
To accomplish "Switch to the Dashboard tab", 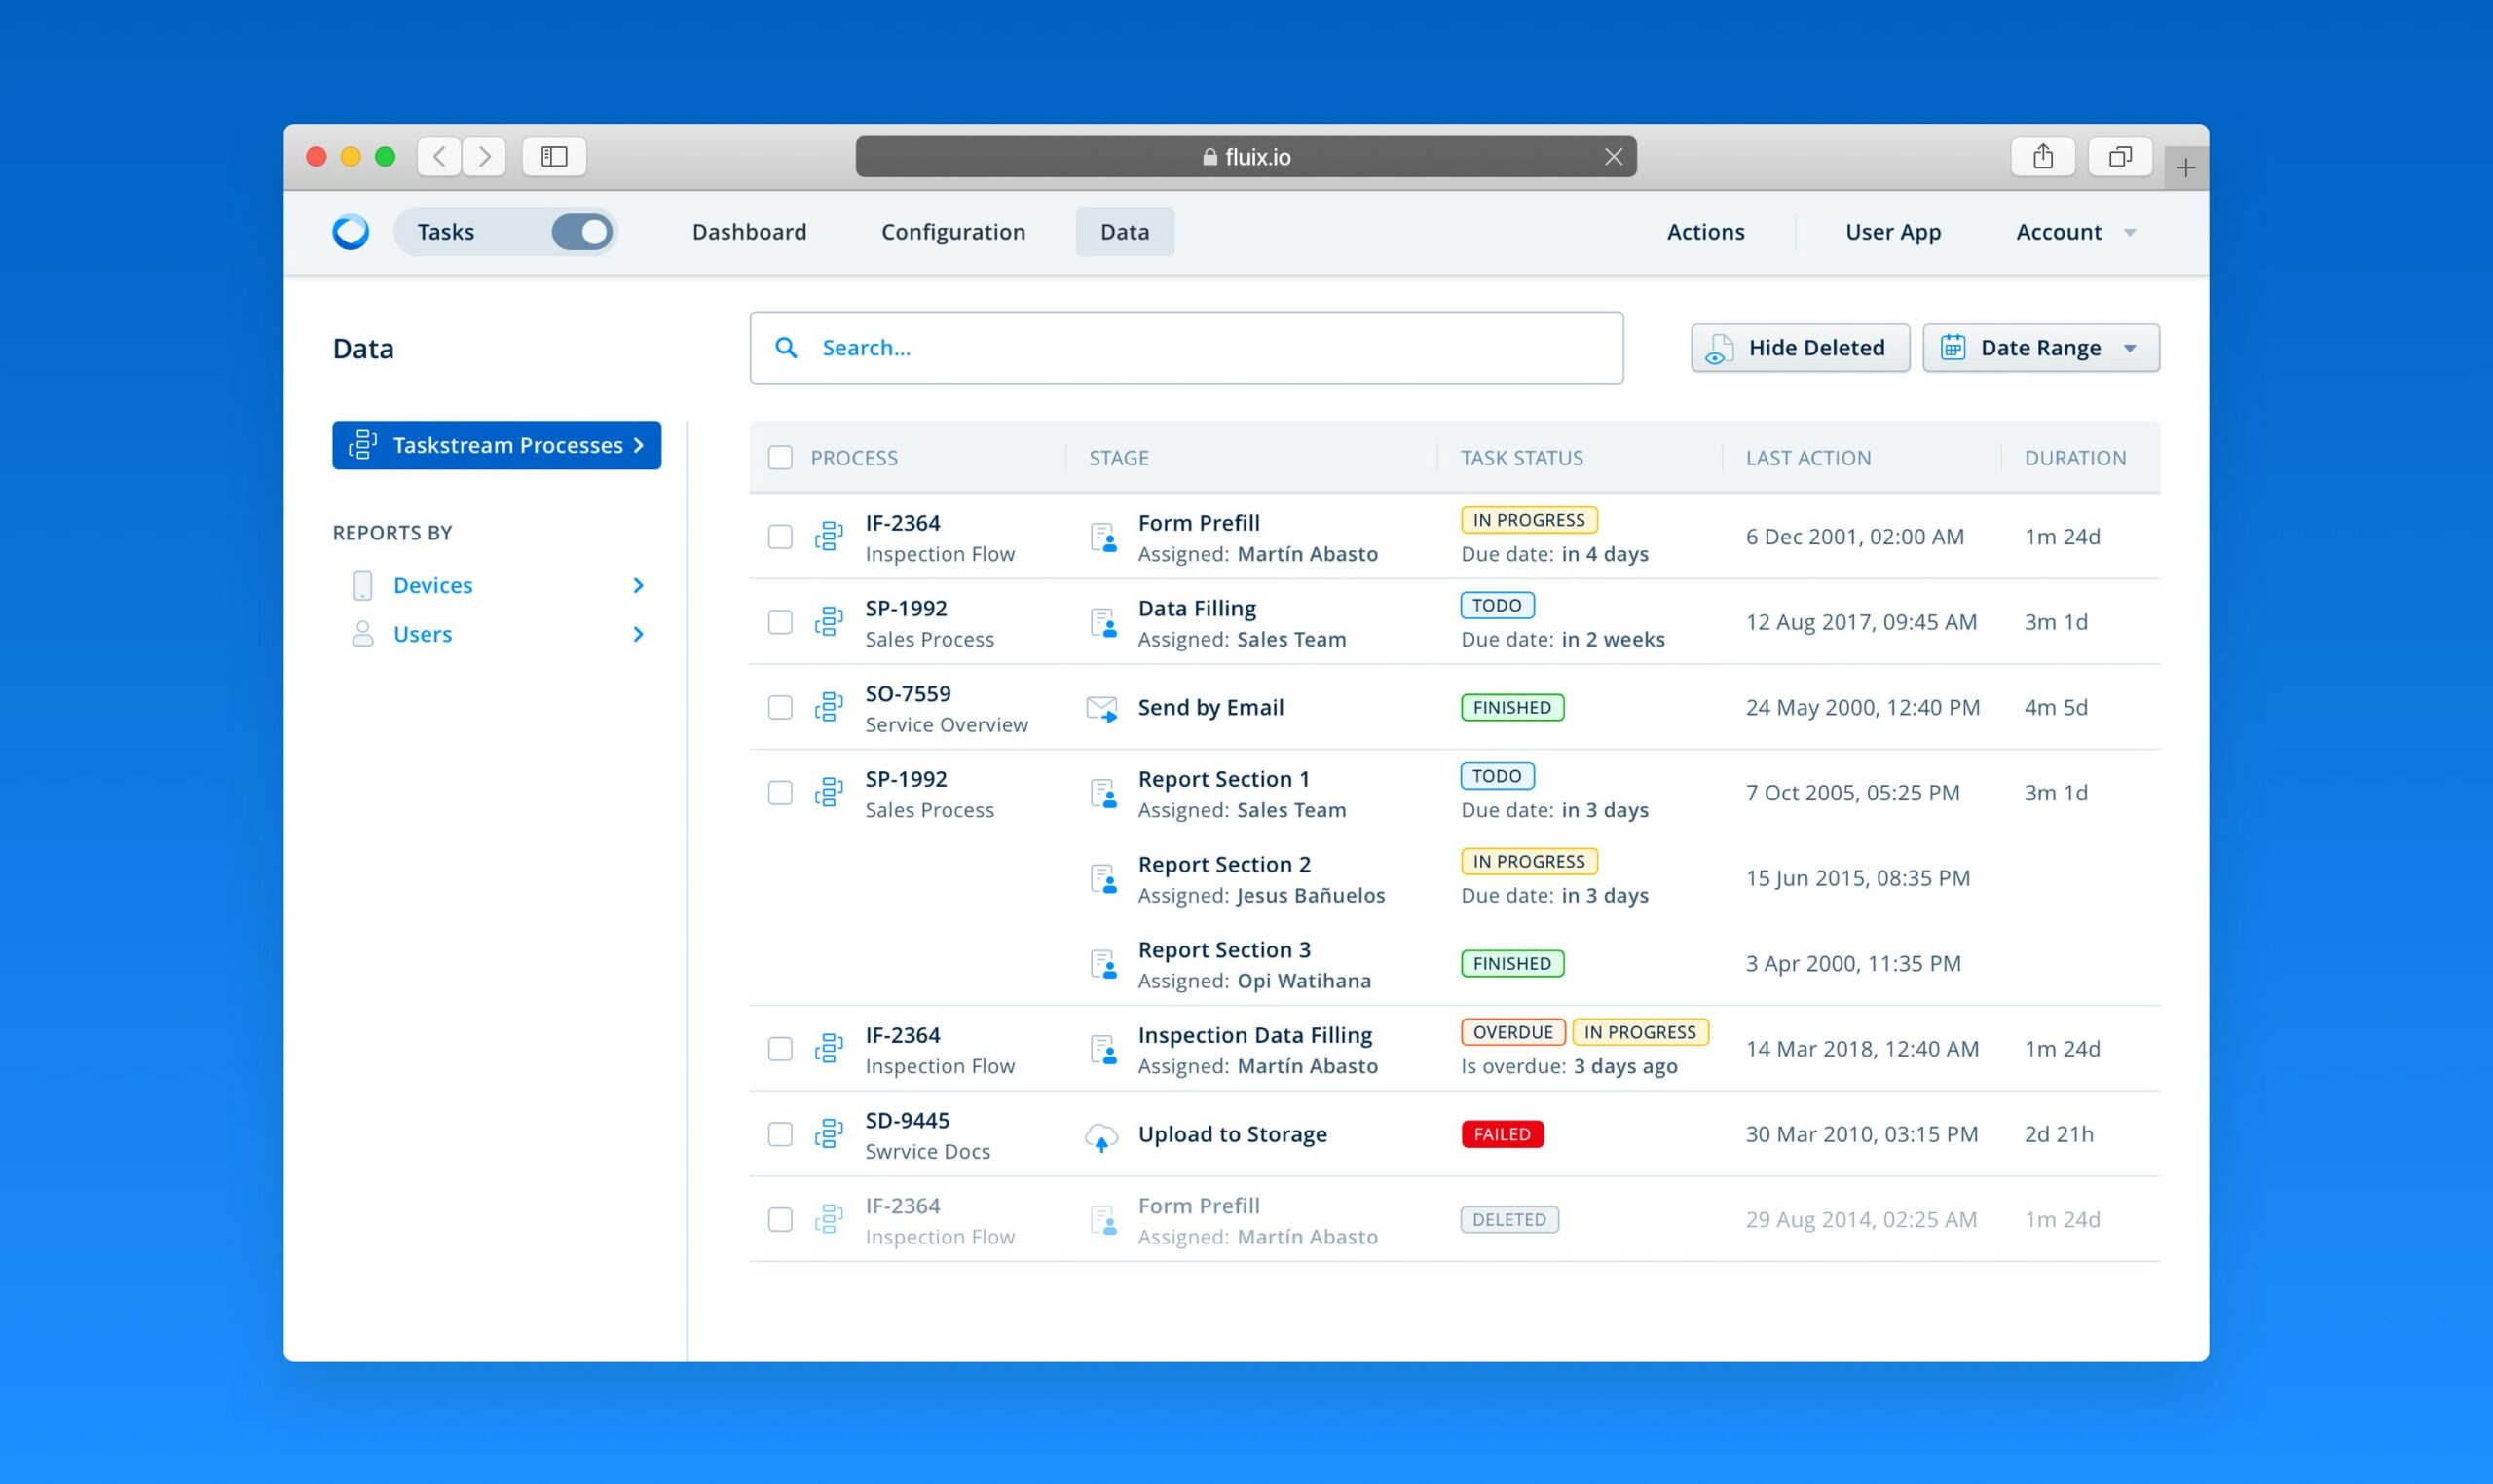I will [x=749, y=232].
